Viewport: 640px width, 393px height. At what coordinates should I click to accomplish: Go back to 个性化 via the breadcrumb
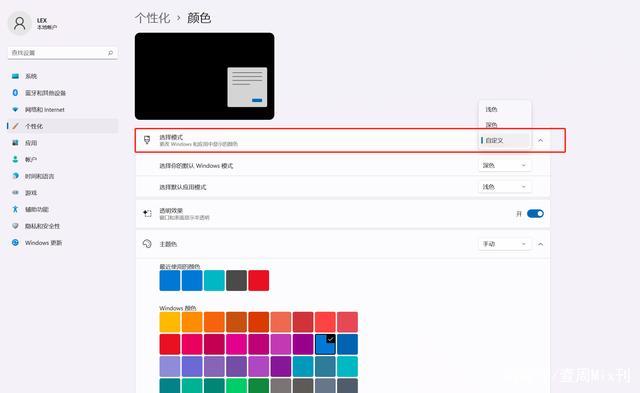click(x=152, y=18)
